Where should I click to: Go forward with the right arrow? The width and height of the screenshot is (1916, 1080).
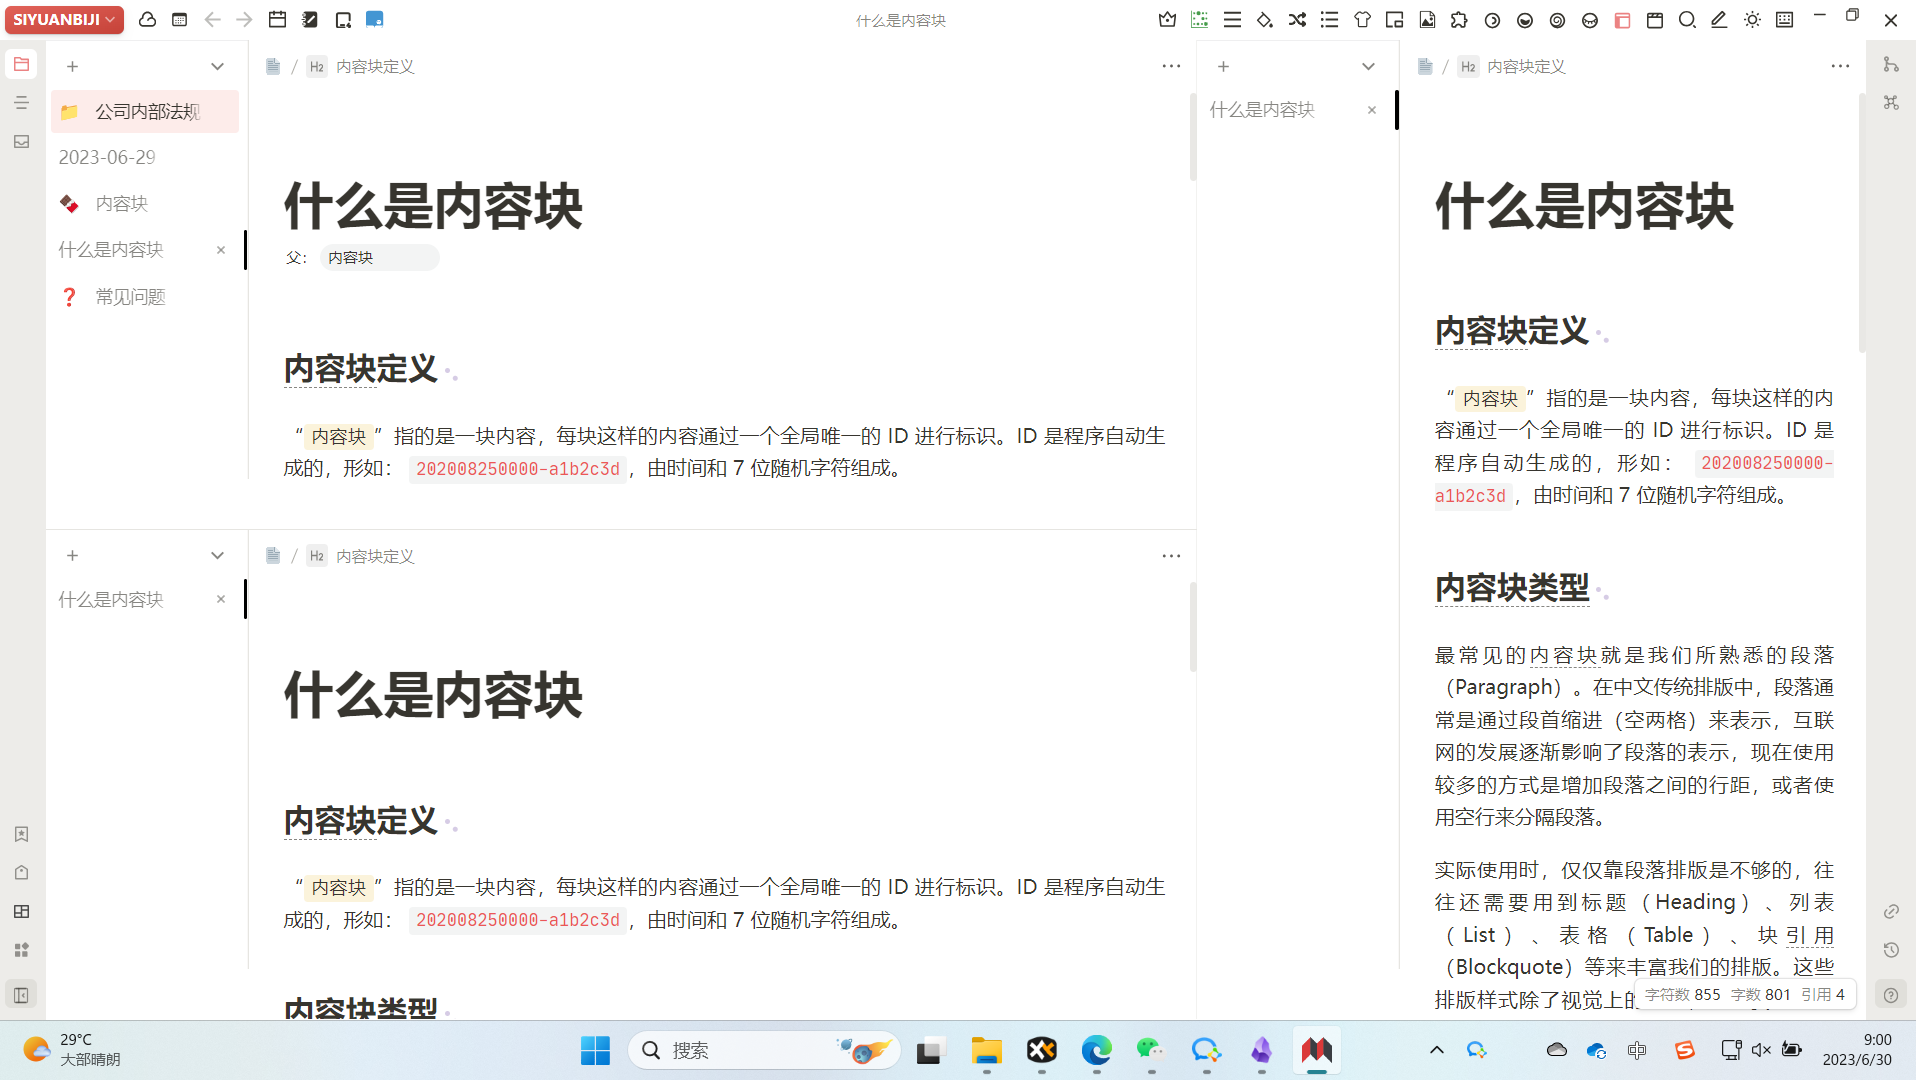click(244, 20)
